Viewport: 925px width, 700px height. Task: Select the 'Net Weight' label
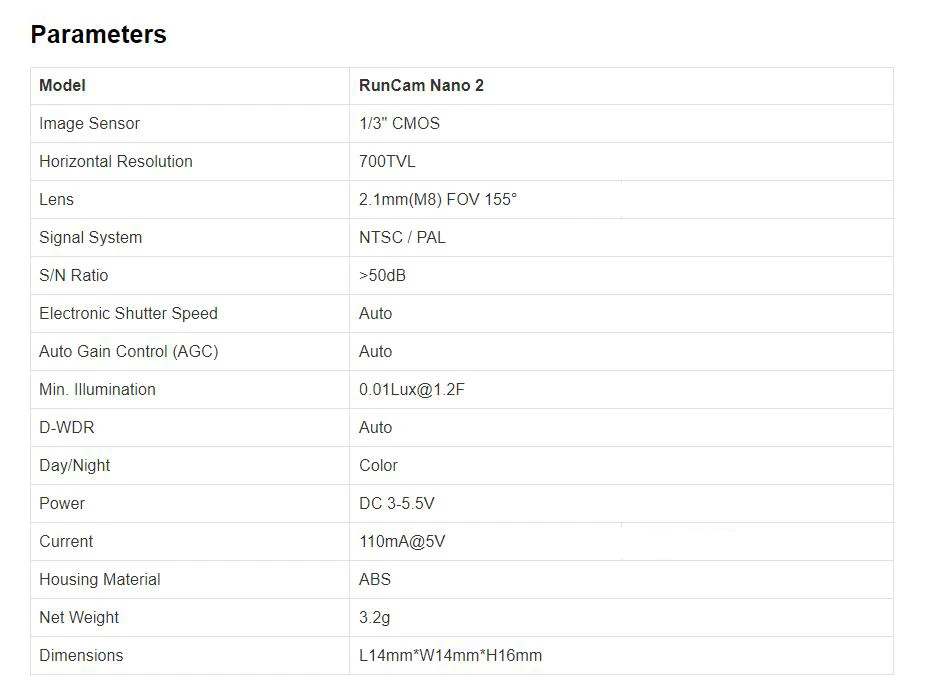click(x=79, y=617)
